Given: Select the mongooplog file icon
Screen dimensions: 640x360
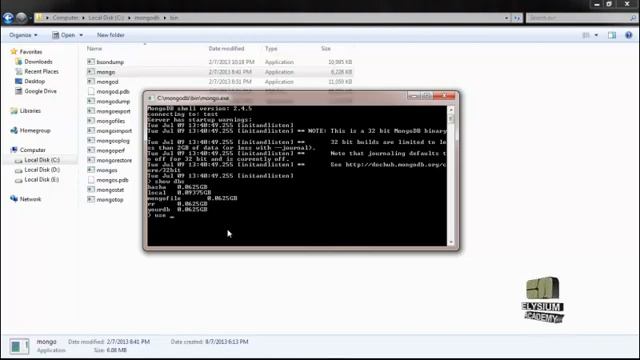Looking at the screenshot, I should [91, 140].
